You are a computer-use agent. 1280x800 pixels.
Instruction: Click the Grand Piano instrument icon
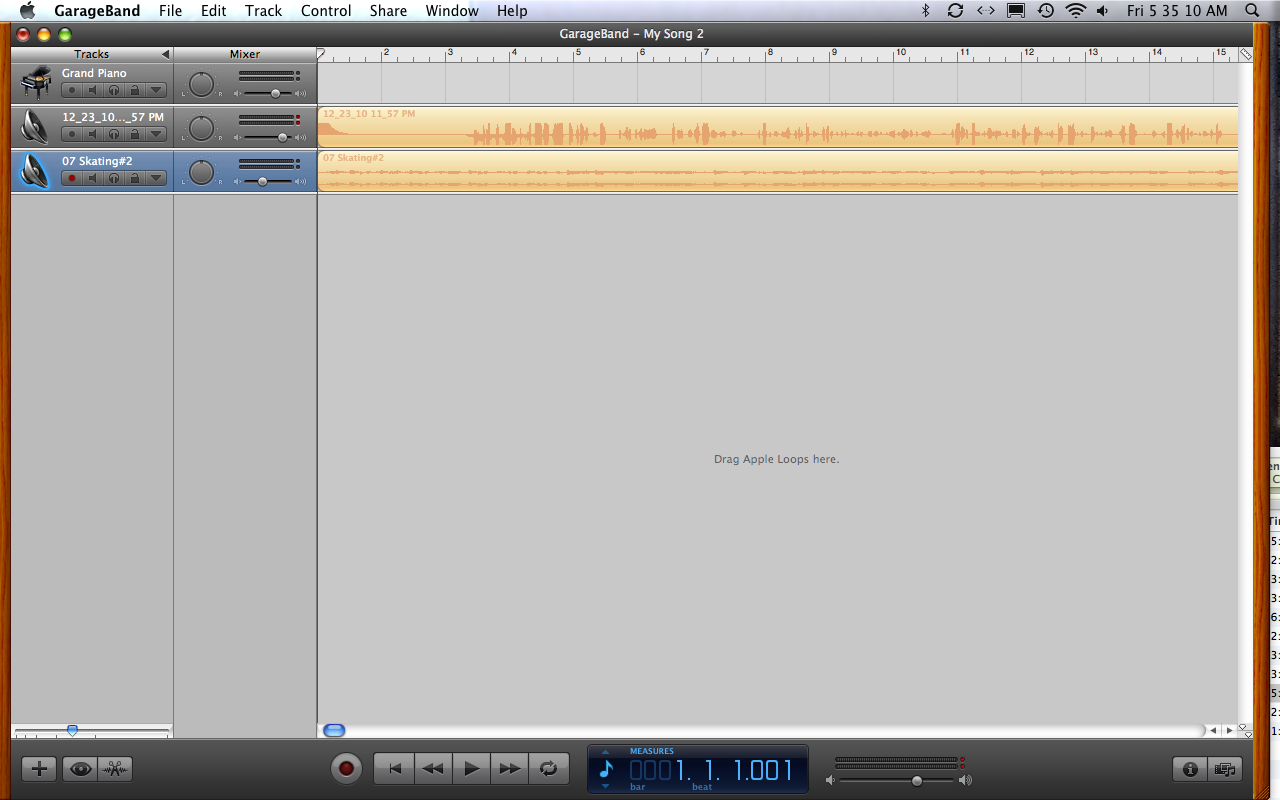(x=36, y=83)
